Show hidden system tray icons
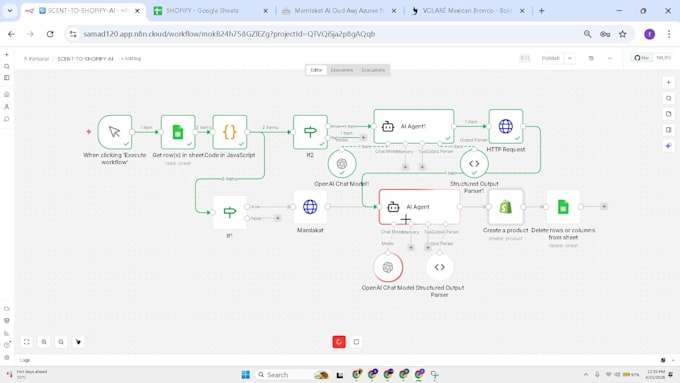This screenshot has width=680, height=383. coord(585,374)
